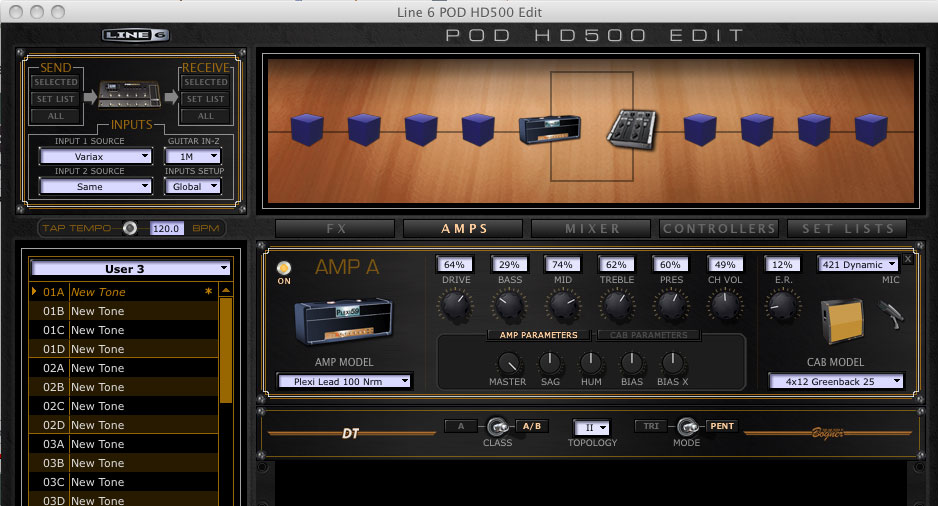Click the BIAS knob
The width and height of the screenshot is (938, 506).
point(632,362)
